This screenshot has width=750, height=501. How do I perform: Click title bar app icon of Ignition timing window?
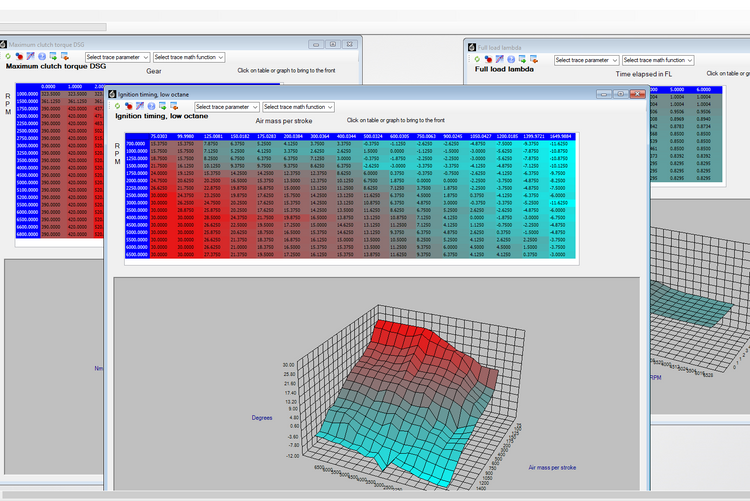click(112, 94)
